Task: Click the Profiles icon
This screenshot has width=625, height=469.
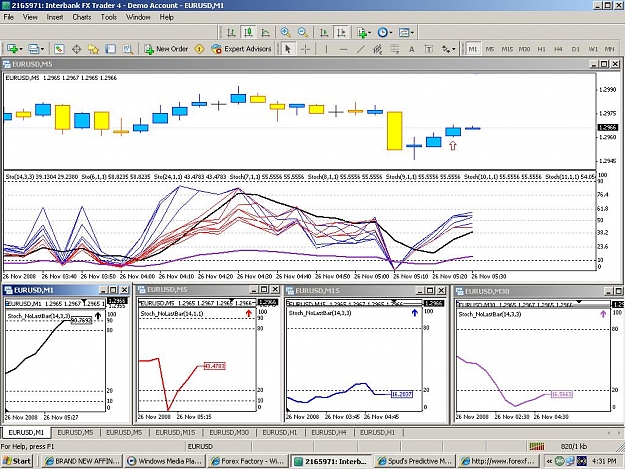Action: [x=33, y=49]
